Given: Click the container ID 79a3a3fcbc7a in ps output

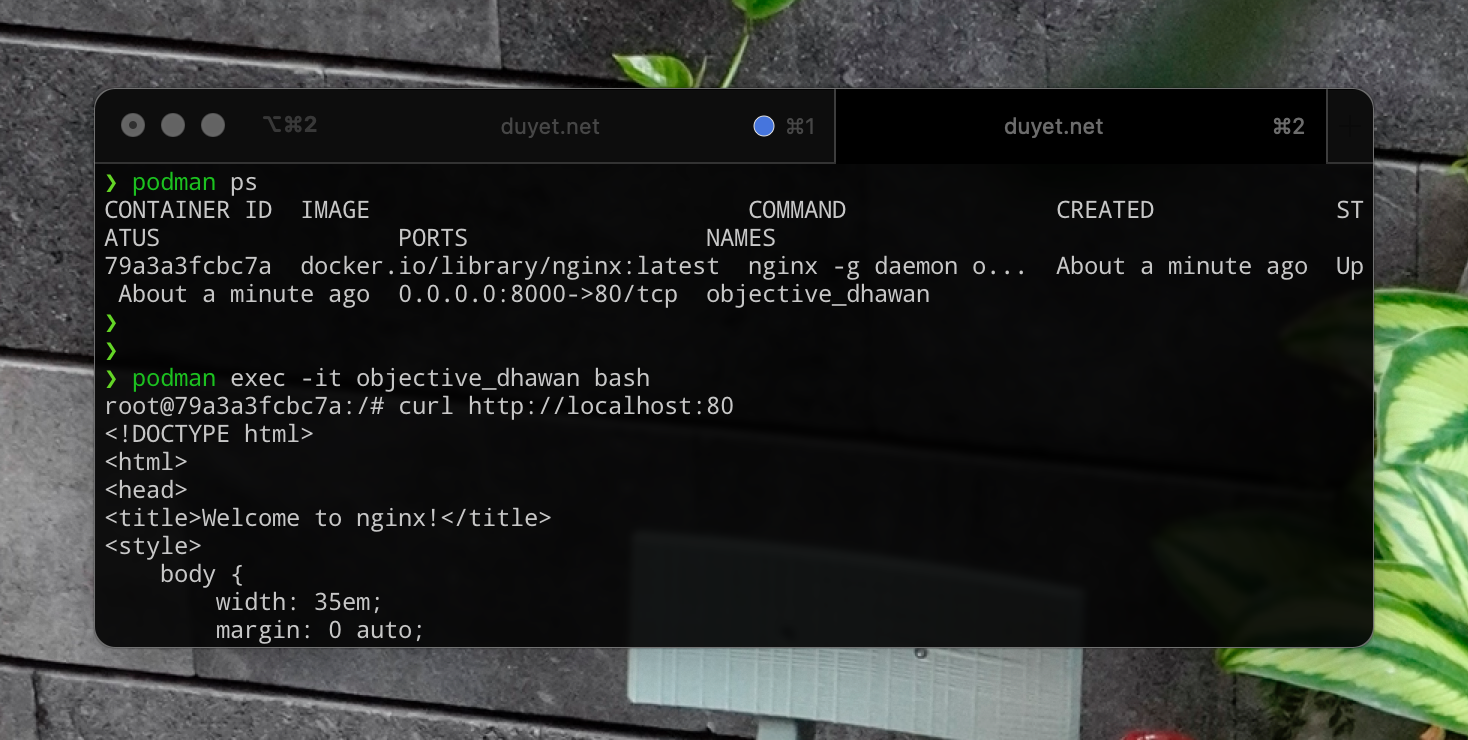Looking at the screenshot, I should 188,266.
